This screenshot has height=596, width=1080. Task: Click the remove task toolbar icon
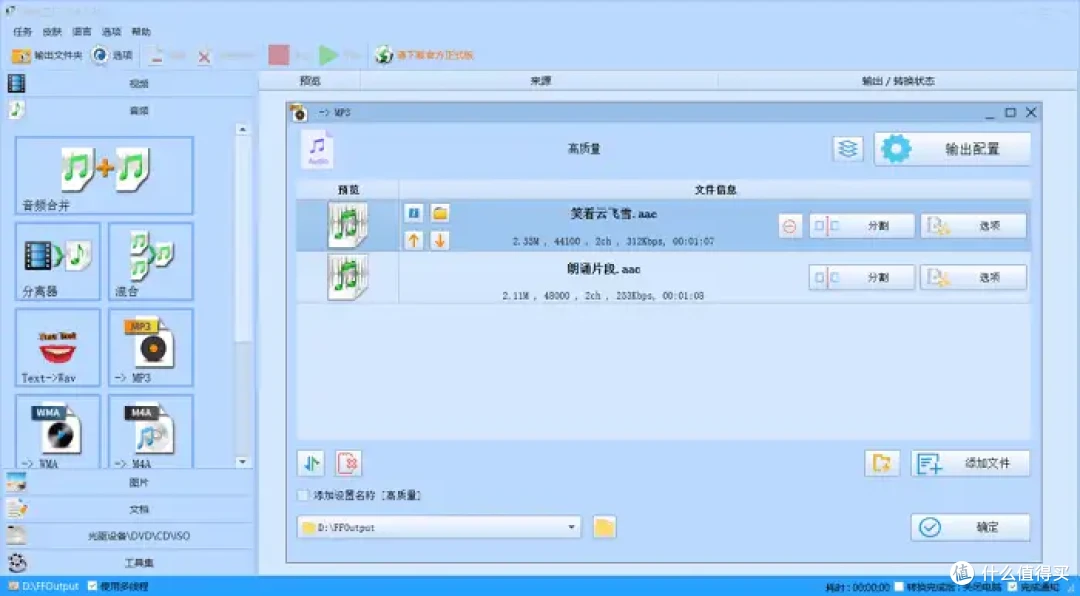156,55
